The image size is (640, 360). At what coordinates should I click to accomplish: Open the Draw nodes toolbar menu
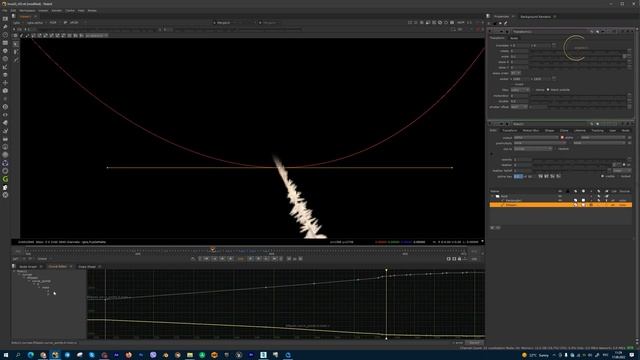(5, 27)
